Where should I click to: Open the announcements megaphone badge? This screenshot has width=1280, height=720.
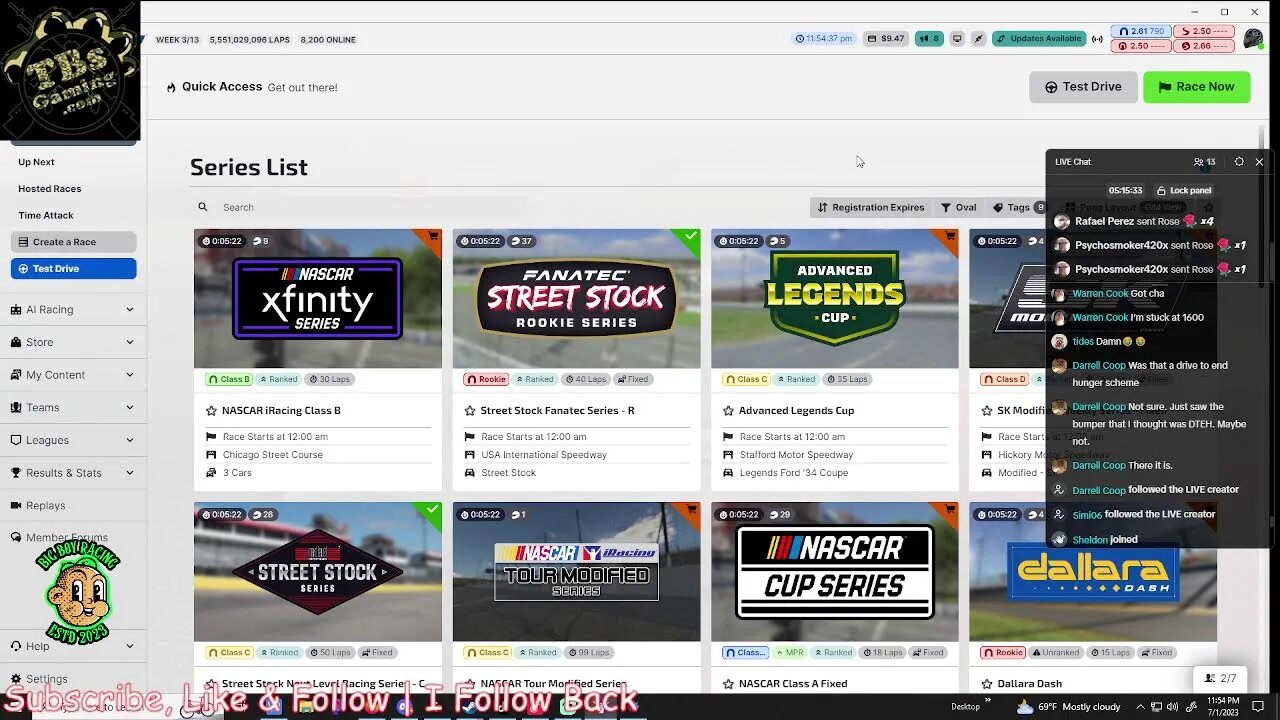(x=929, y=39)
